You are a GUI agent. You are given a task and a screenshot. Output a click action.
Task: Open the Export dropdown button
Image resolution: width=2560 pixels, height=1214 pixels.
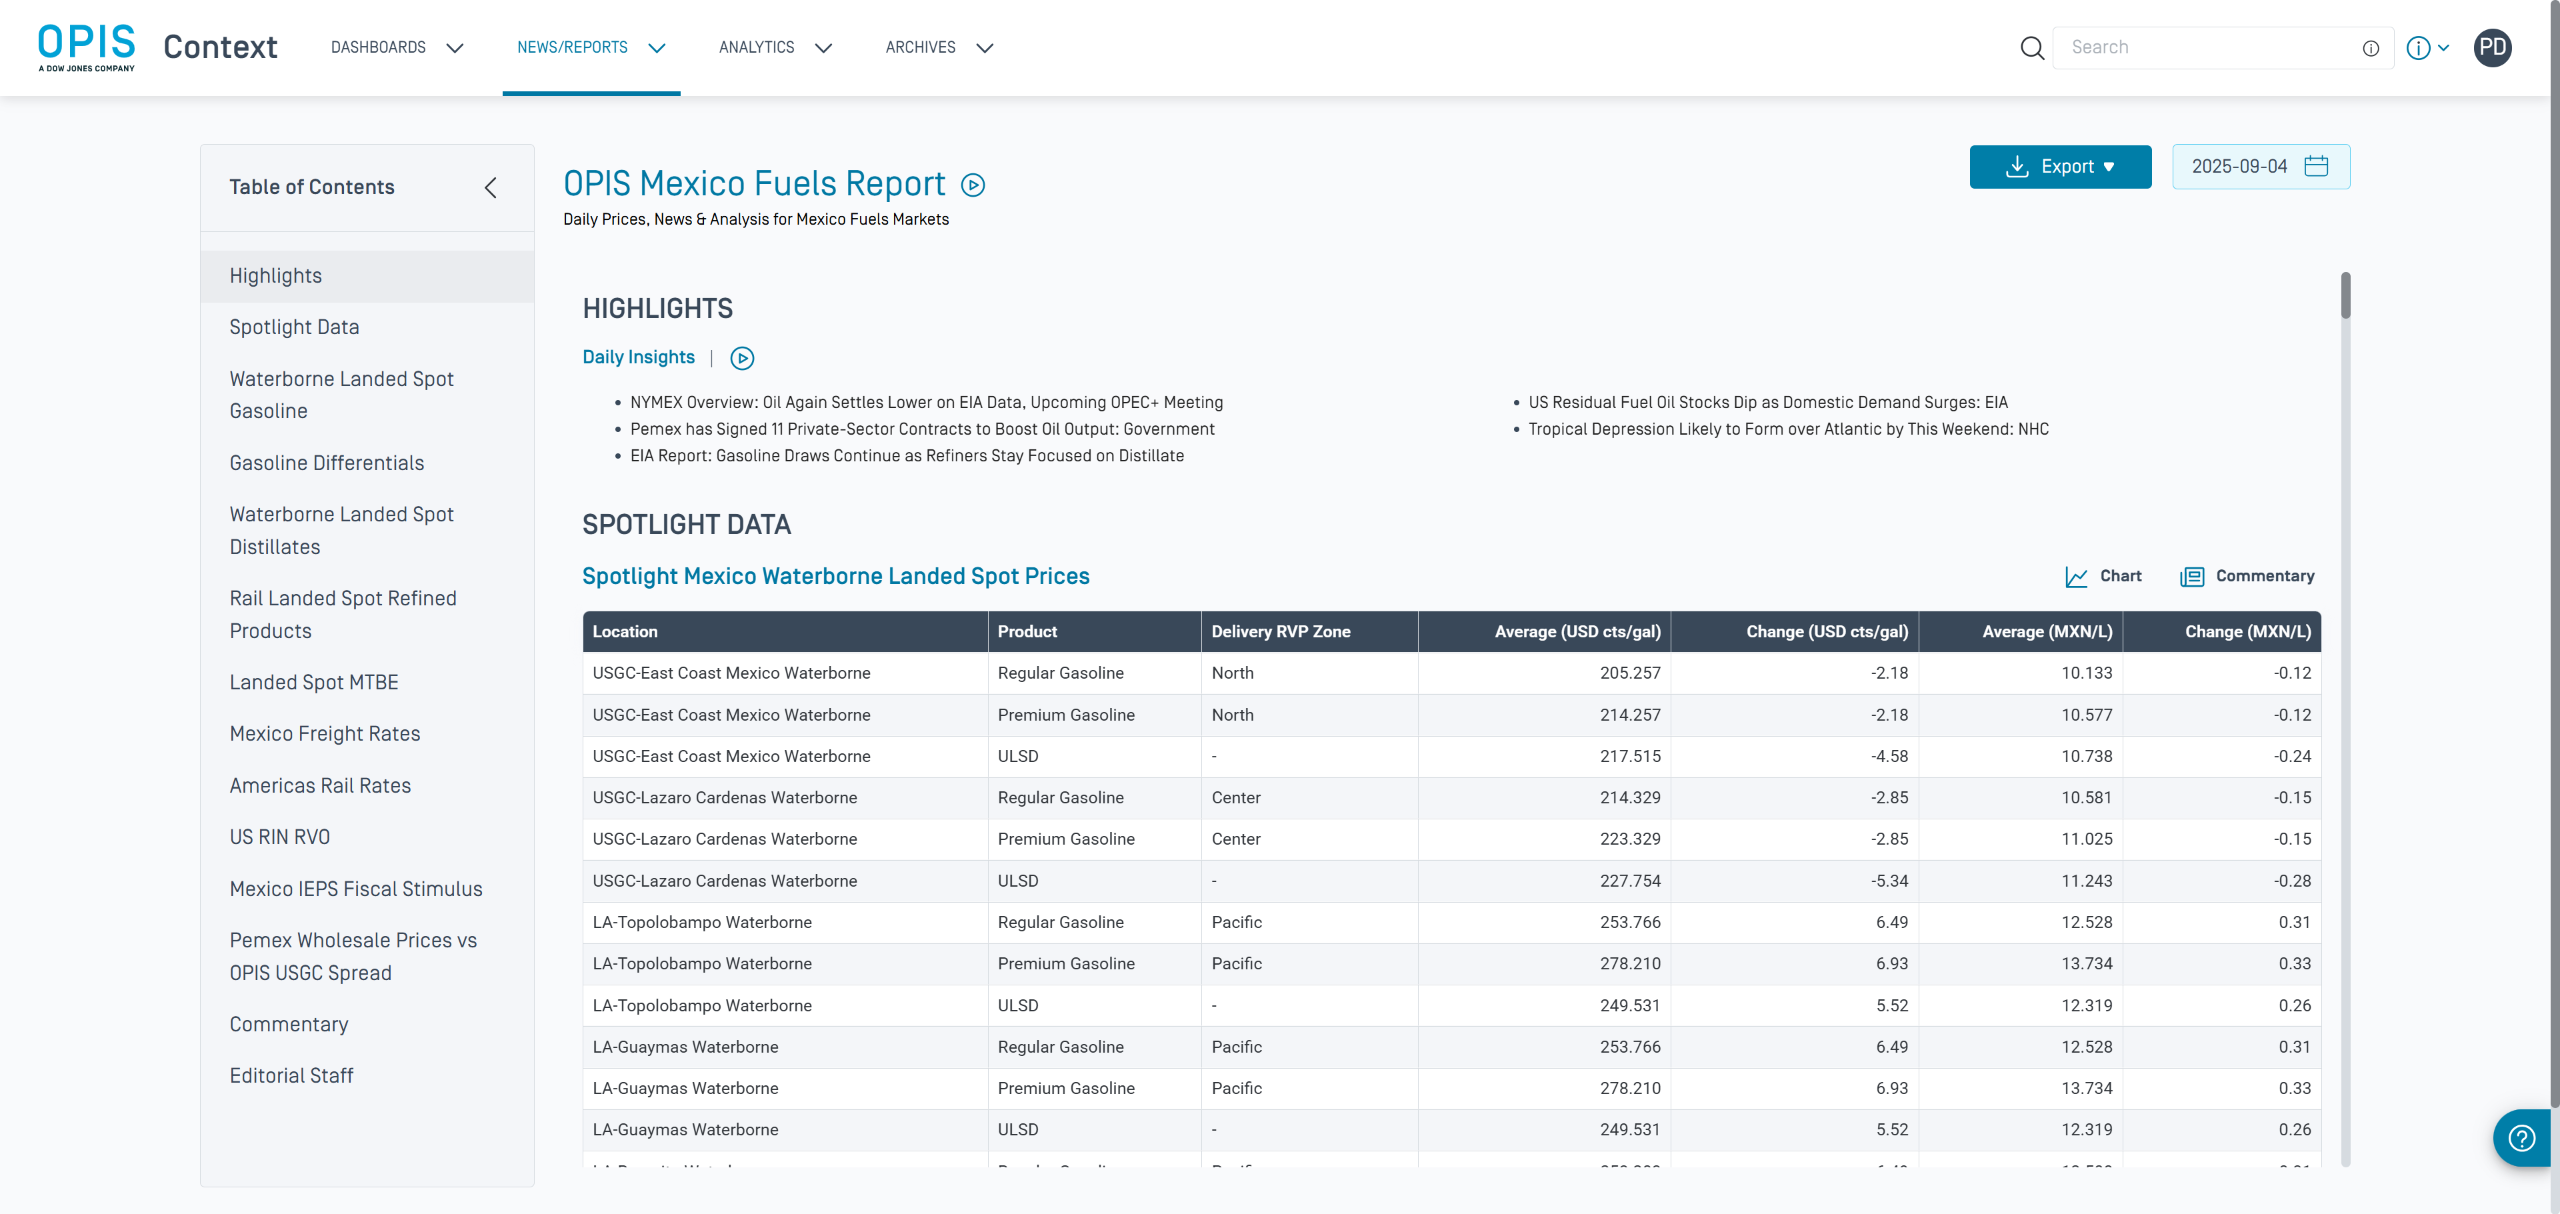[x=2060, y=167]
